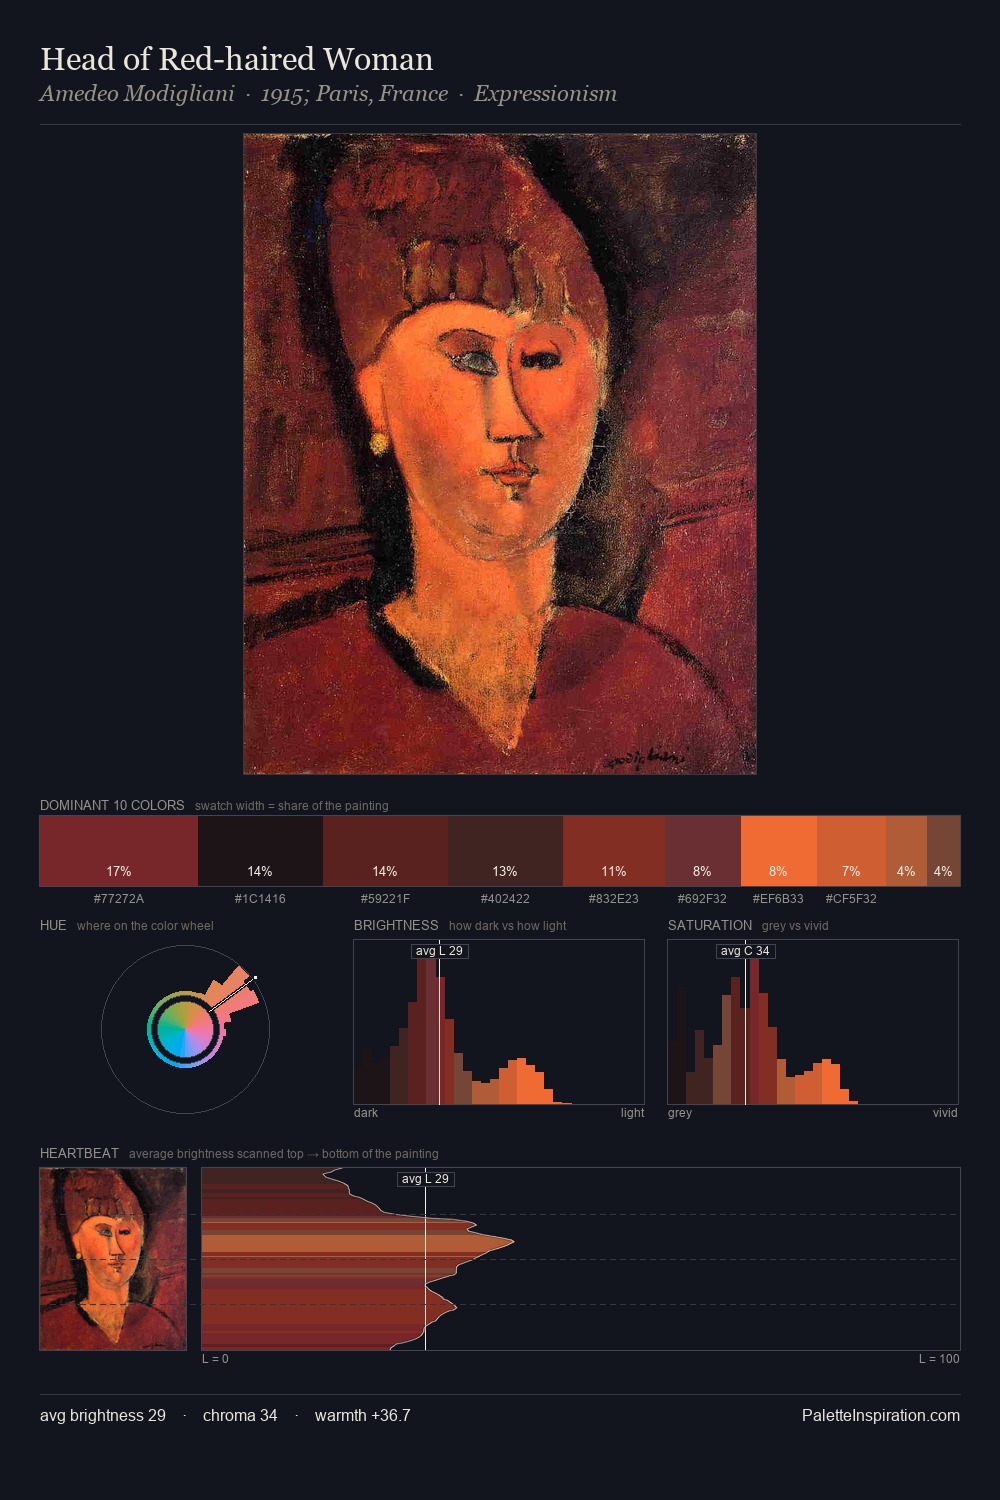Viewport: 1000px width, 1500px height.
Task: Open the PaletteInspiration.com link
Action: pos(881,1415)
